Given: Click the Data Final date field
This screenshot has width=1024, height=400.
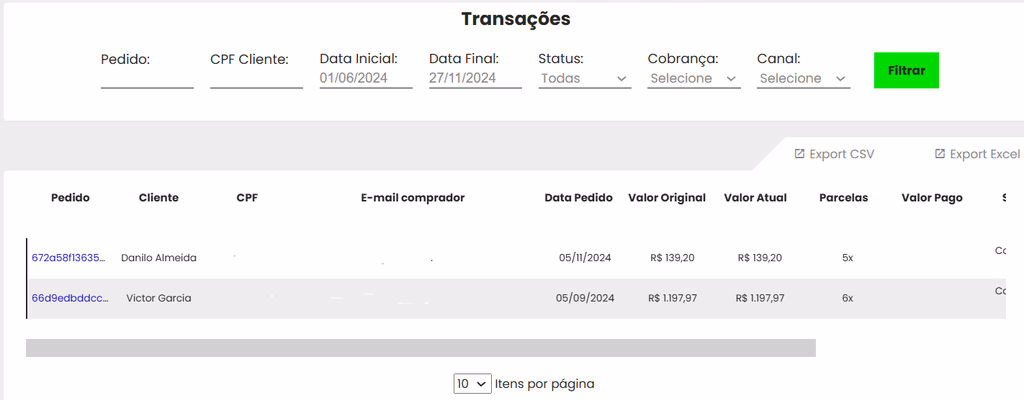Looking at the screenshot, I should 475,78.
